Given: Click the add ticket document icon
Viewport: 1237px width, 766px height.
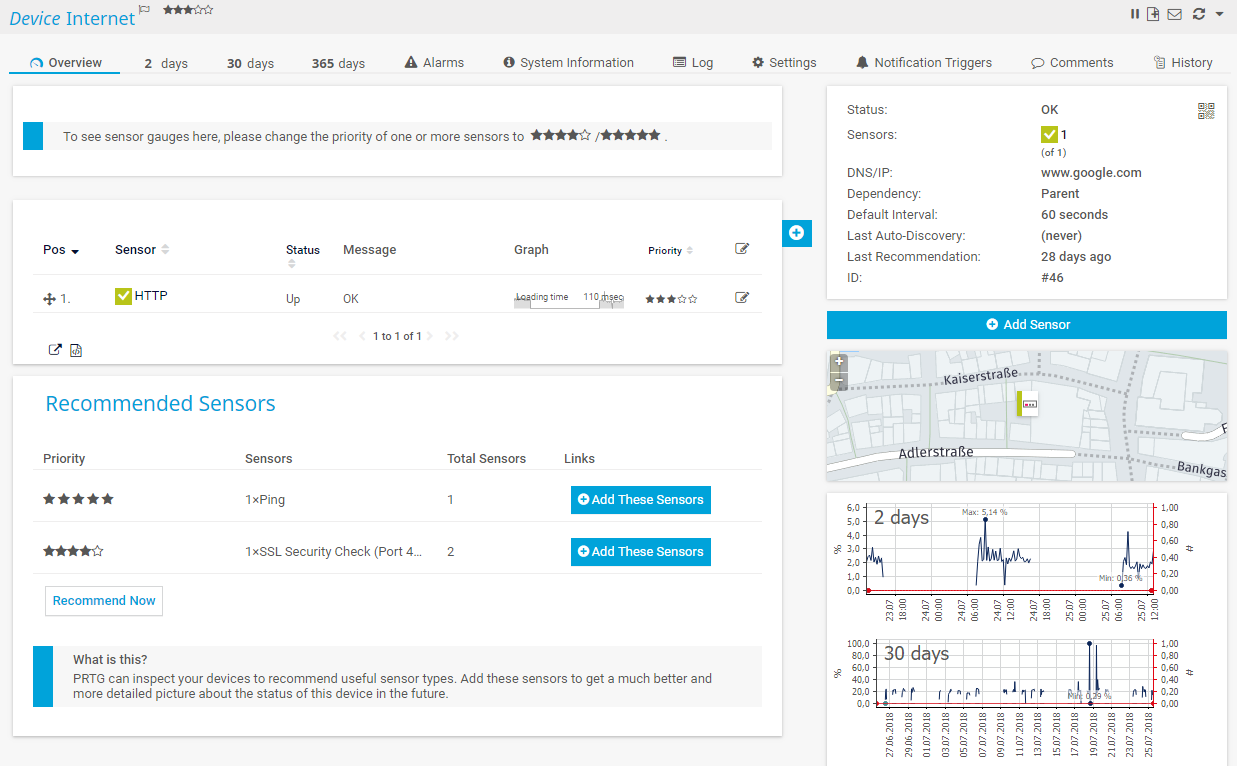Looking at the screenshot, I should pos(1153,14).
